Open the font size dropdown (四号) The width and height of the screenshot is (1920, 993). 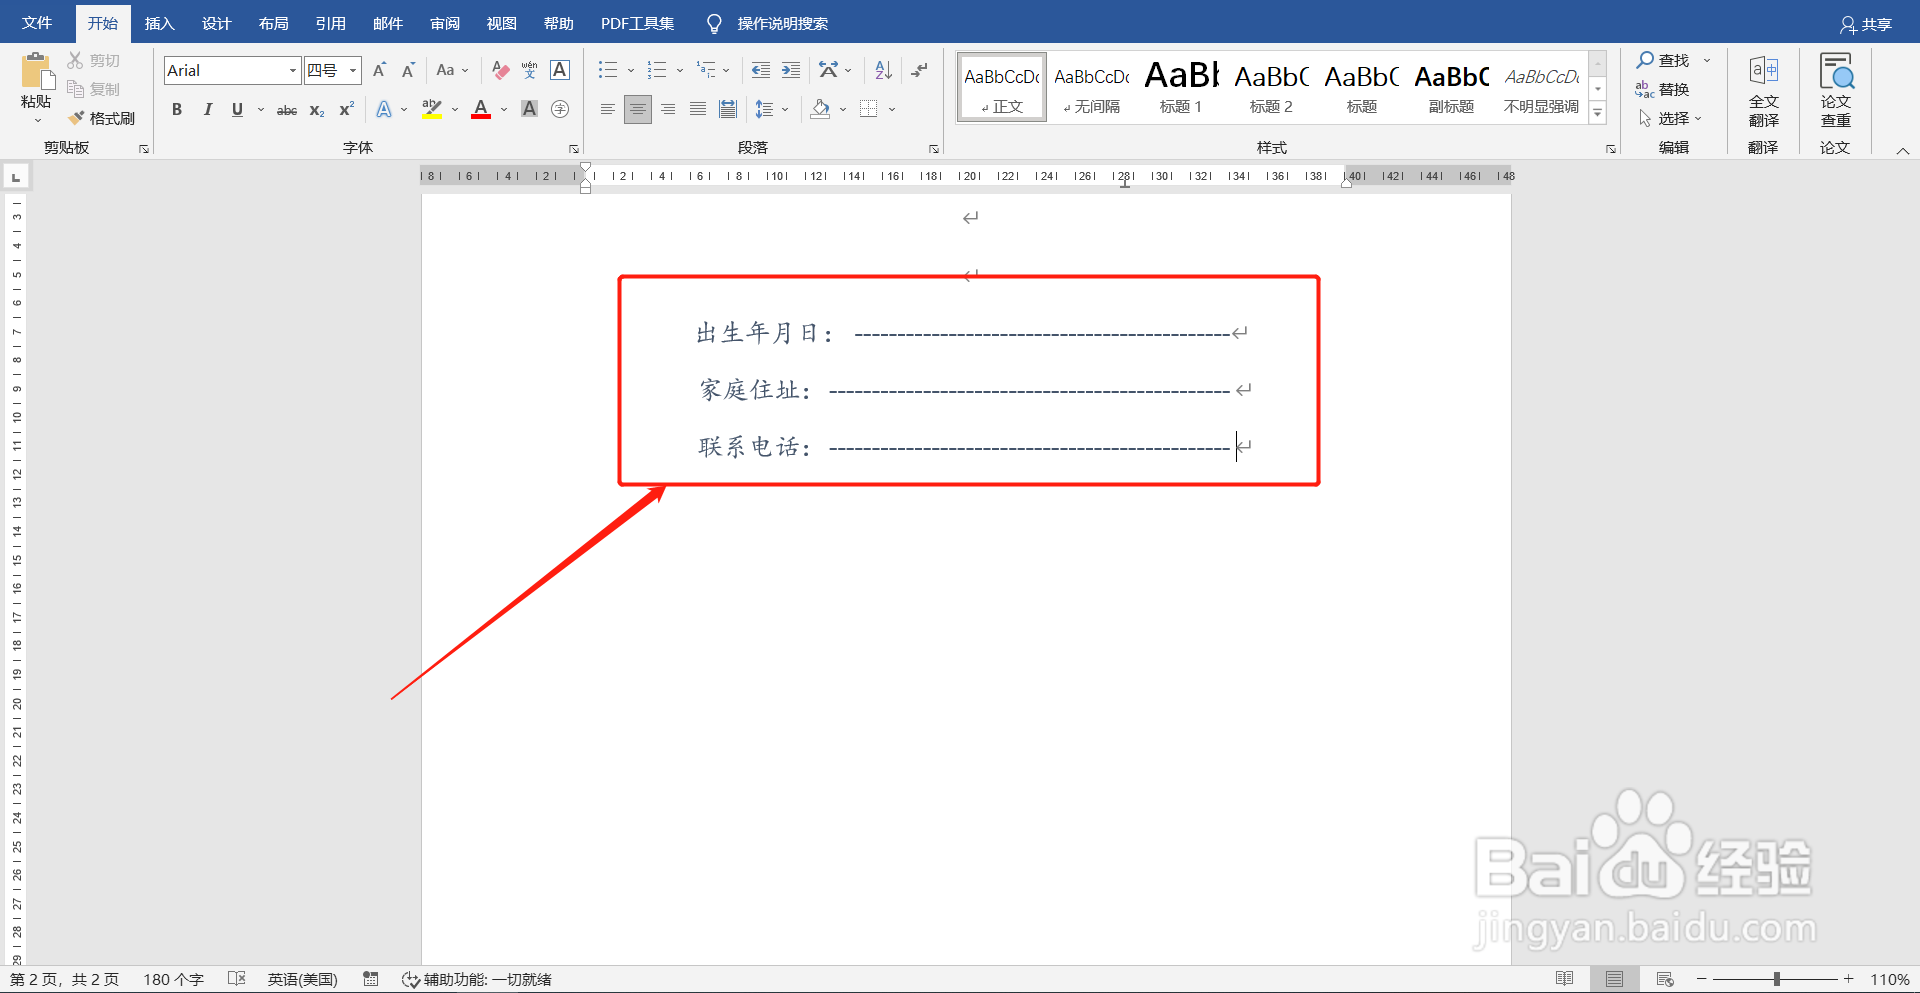pos(353,70)
